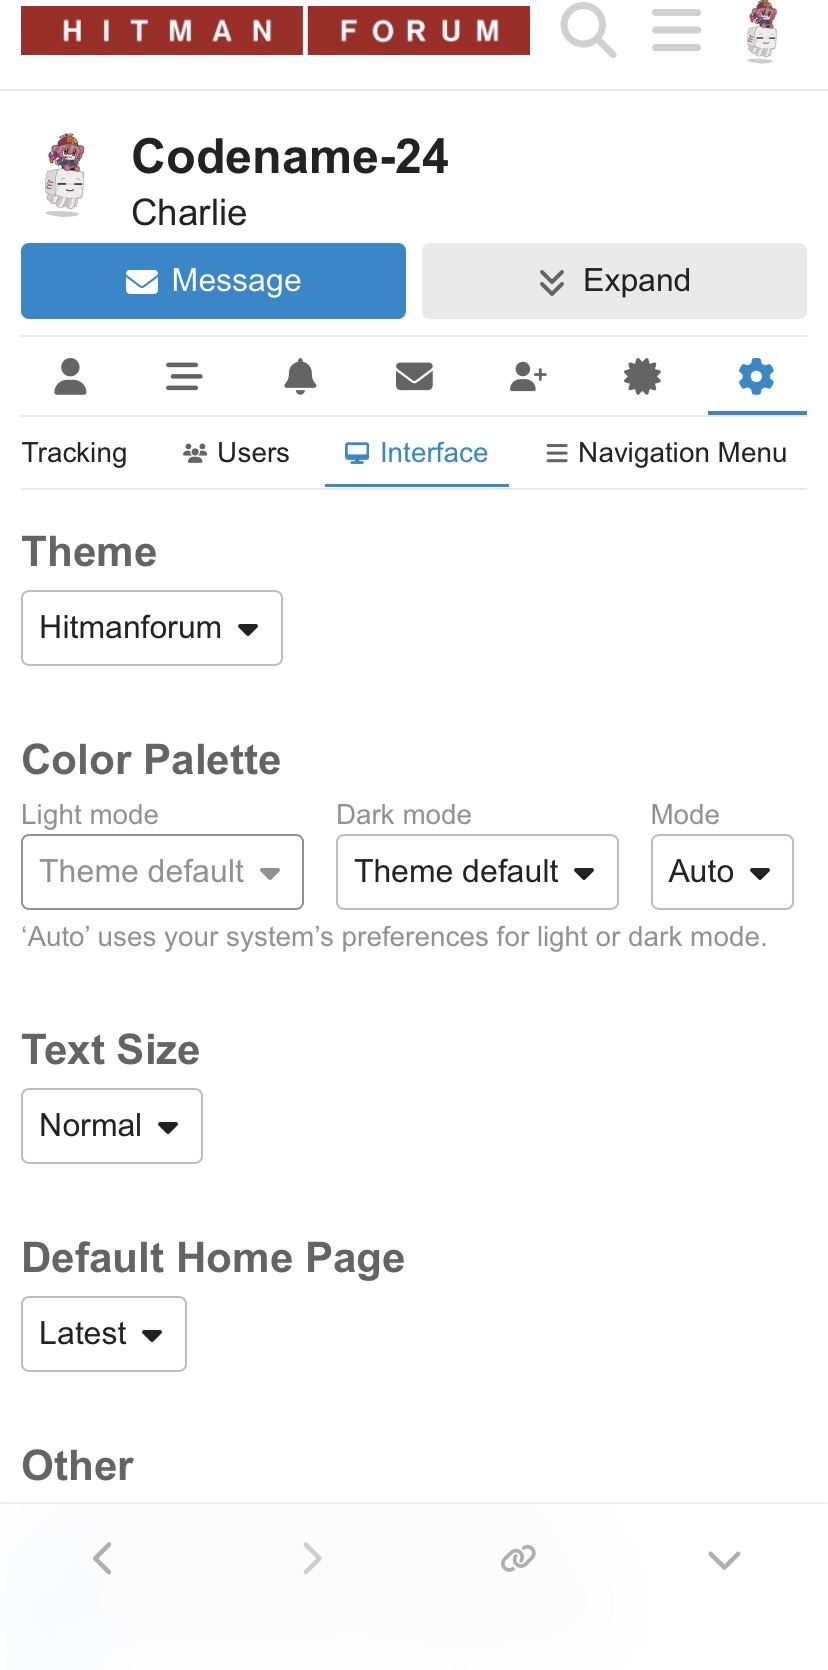Open the activity list icon
This screenshot has height=1670, width=828.
(x=184, y=377)
